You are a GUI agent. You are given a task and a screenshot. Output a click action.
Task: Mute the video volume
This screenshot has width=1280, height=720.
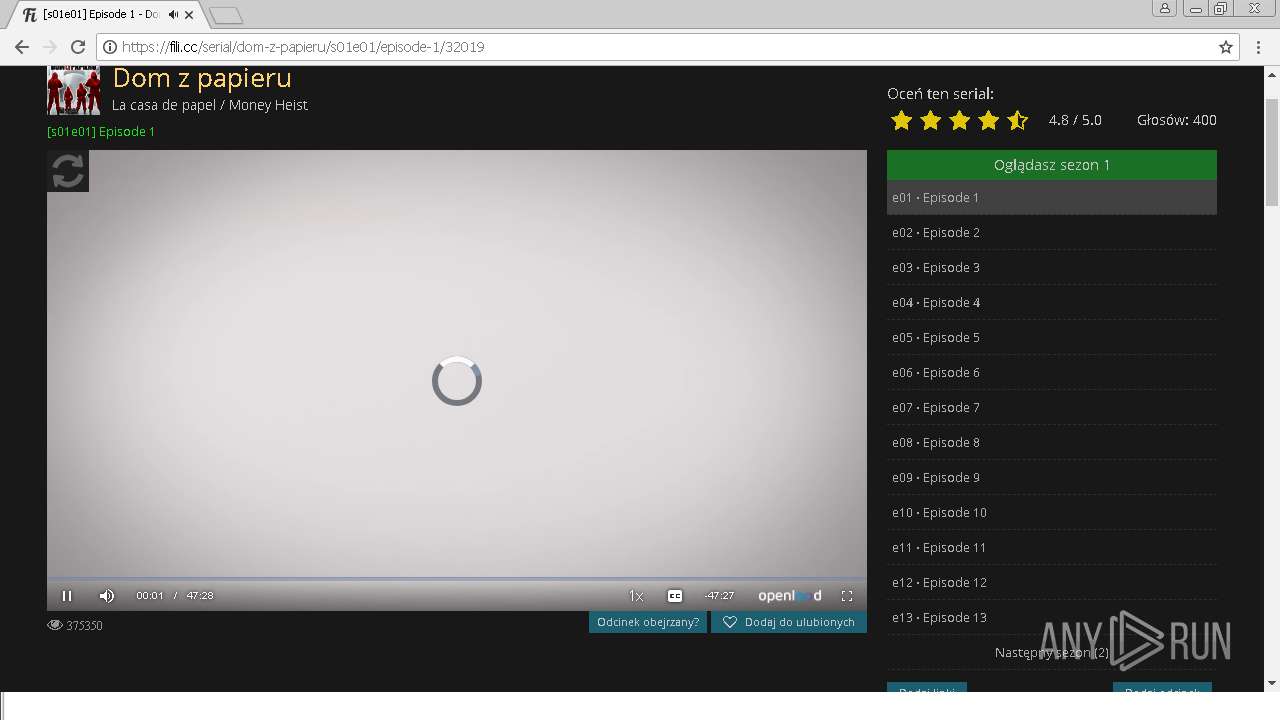click(x=107, y=596)
